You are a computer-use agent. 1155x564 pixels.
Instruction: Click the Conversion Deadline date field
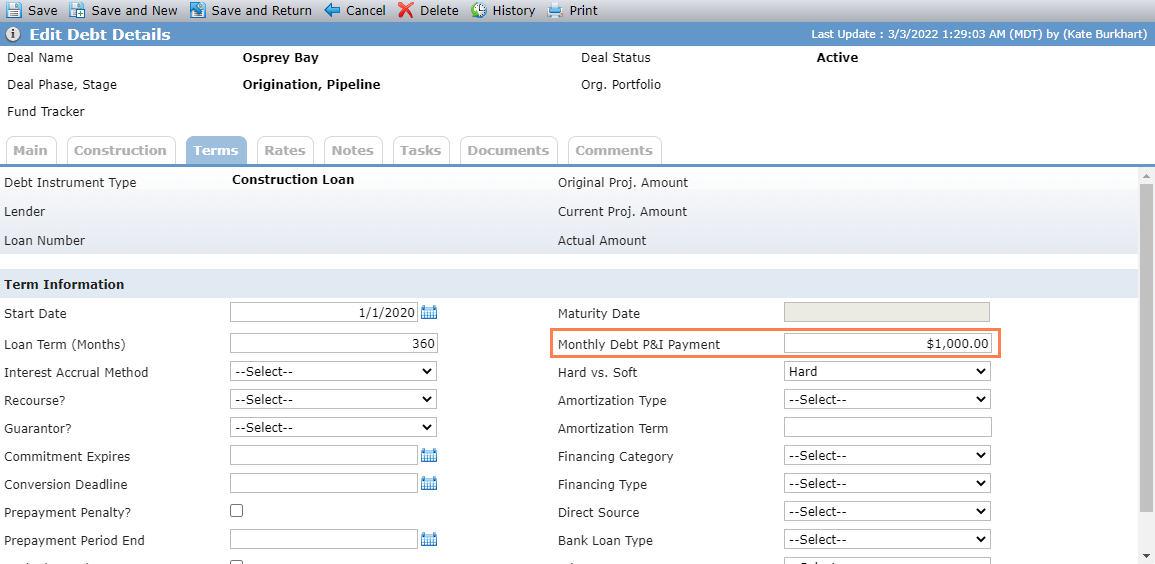(x=324, y=483)
